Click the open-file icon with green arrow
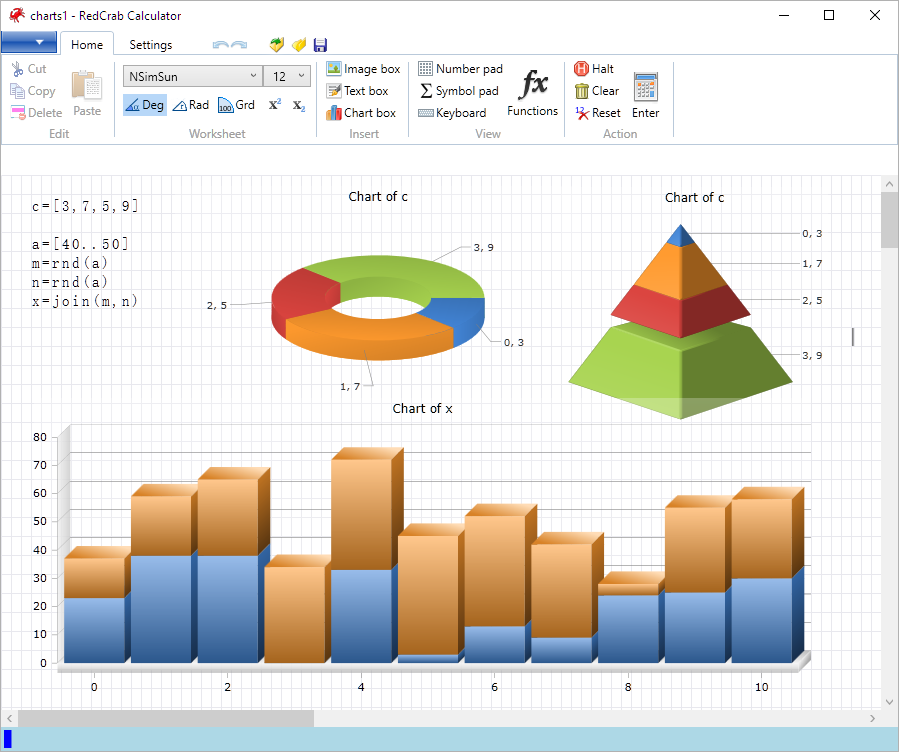The image size is (899, 752). pyautogui.click(x=277, y=45)
